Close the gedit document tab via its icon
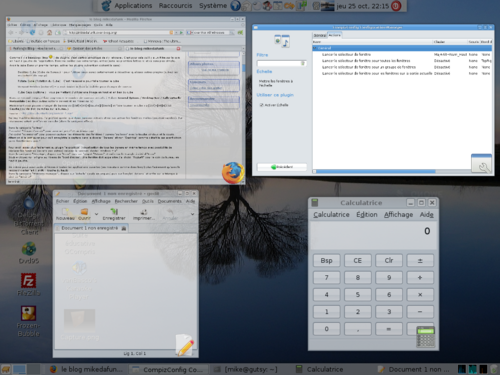 coord(124,228)
